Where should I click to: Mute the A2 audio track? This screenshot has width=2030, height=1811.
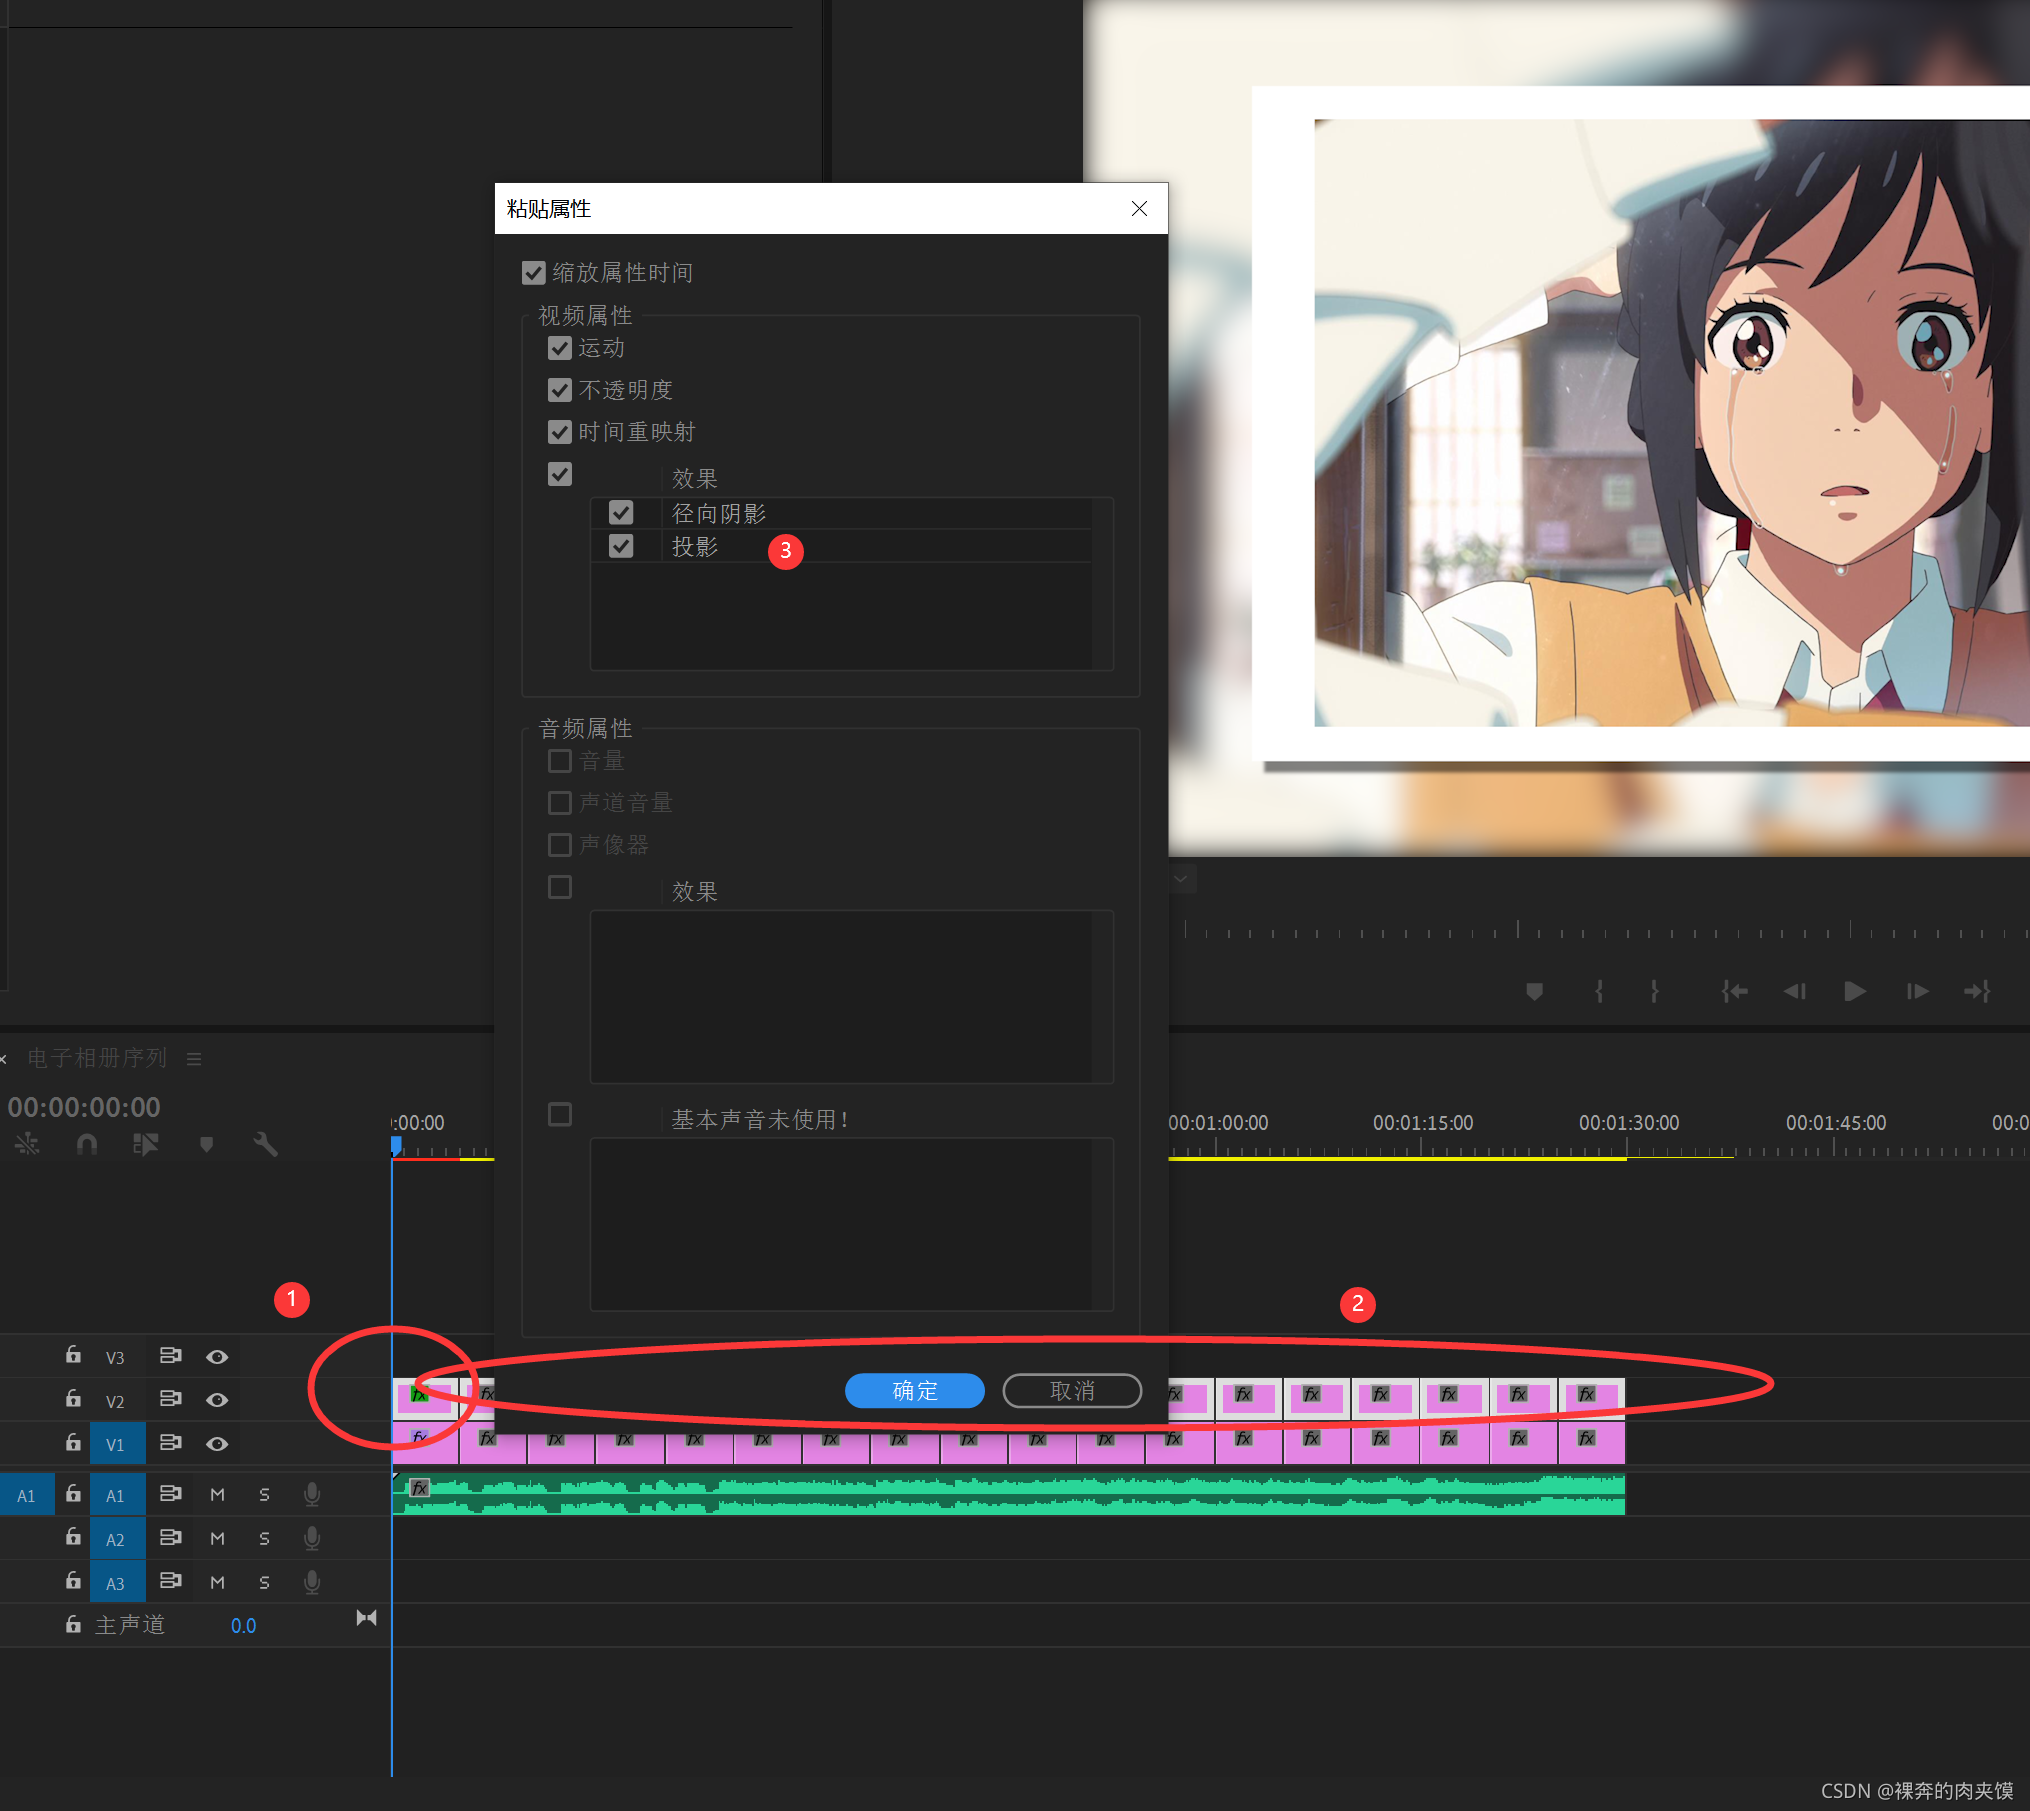[217, 1538]
